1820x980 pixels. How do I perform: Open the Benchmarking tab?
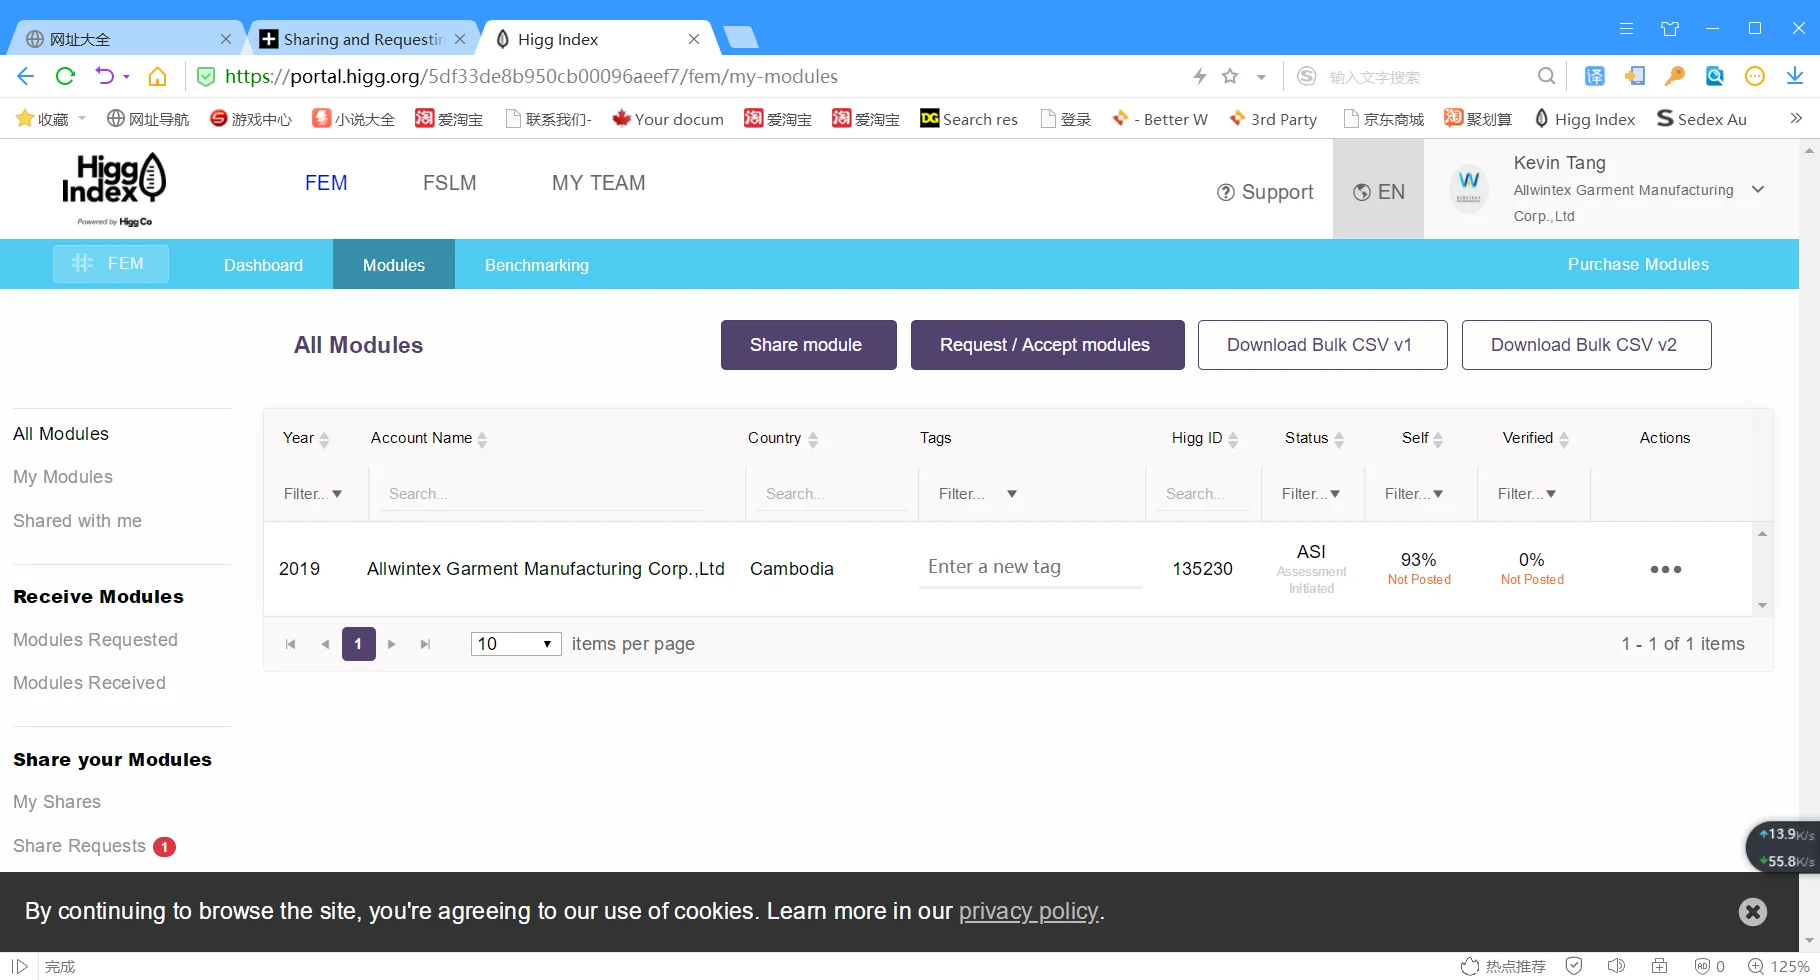click(x=537, y=265)
